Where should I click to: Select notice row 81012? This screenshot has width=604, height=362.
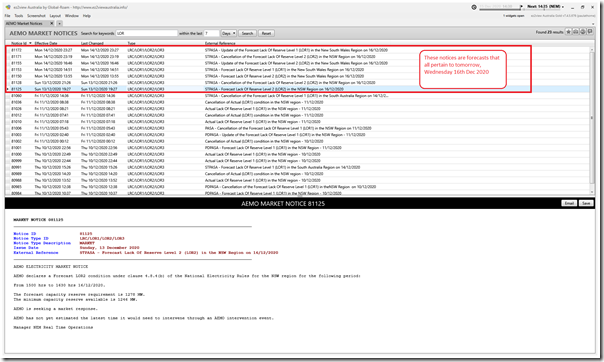click(x=297, y=115)
